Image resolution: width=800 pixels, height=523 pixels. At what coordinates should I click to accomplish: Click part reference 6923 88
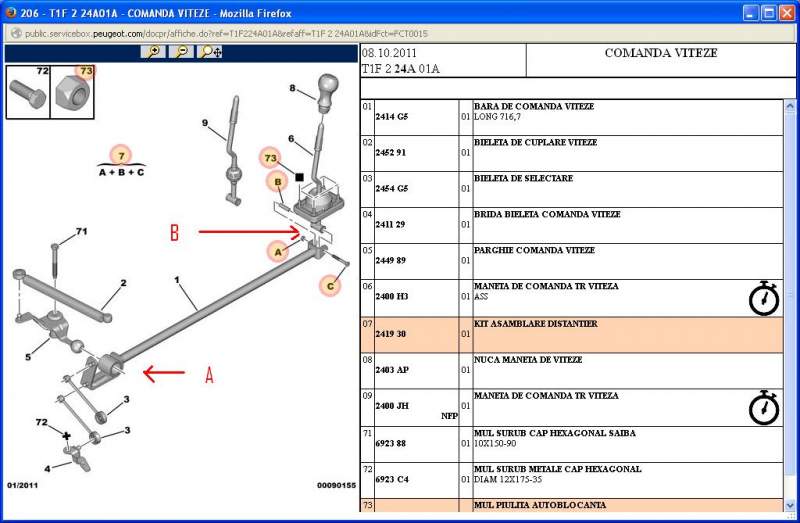click(x=390, y=443)
